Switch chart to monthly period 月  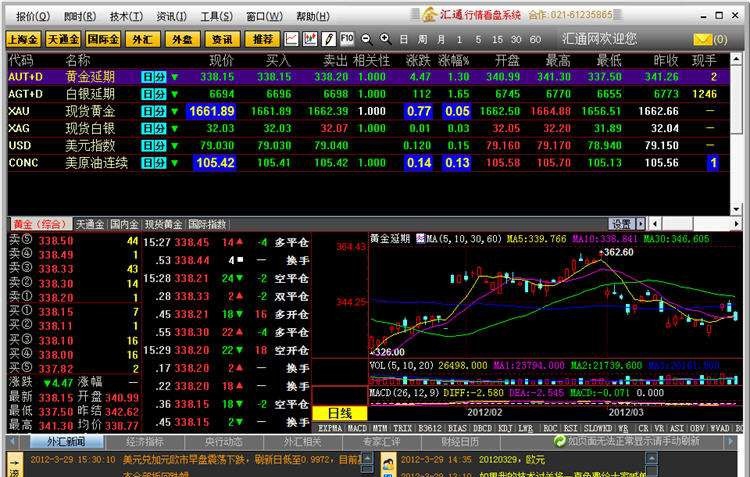point(441,39)
